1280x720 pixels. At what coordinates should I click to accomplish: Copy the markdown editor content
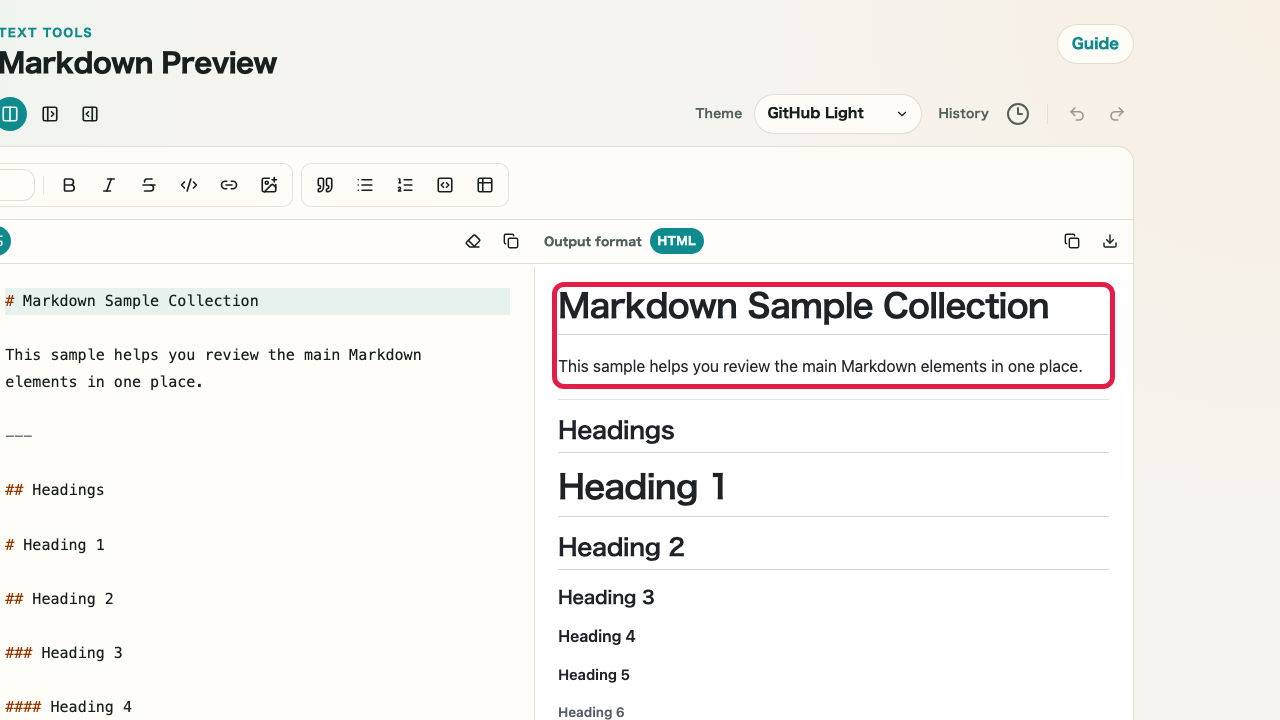pos(511,241)
